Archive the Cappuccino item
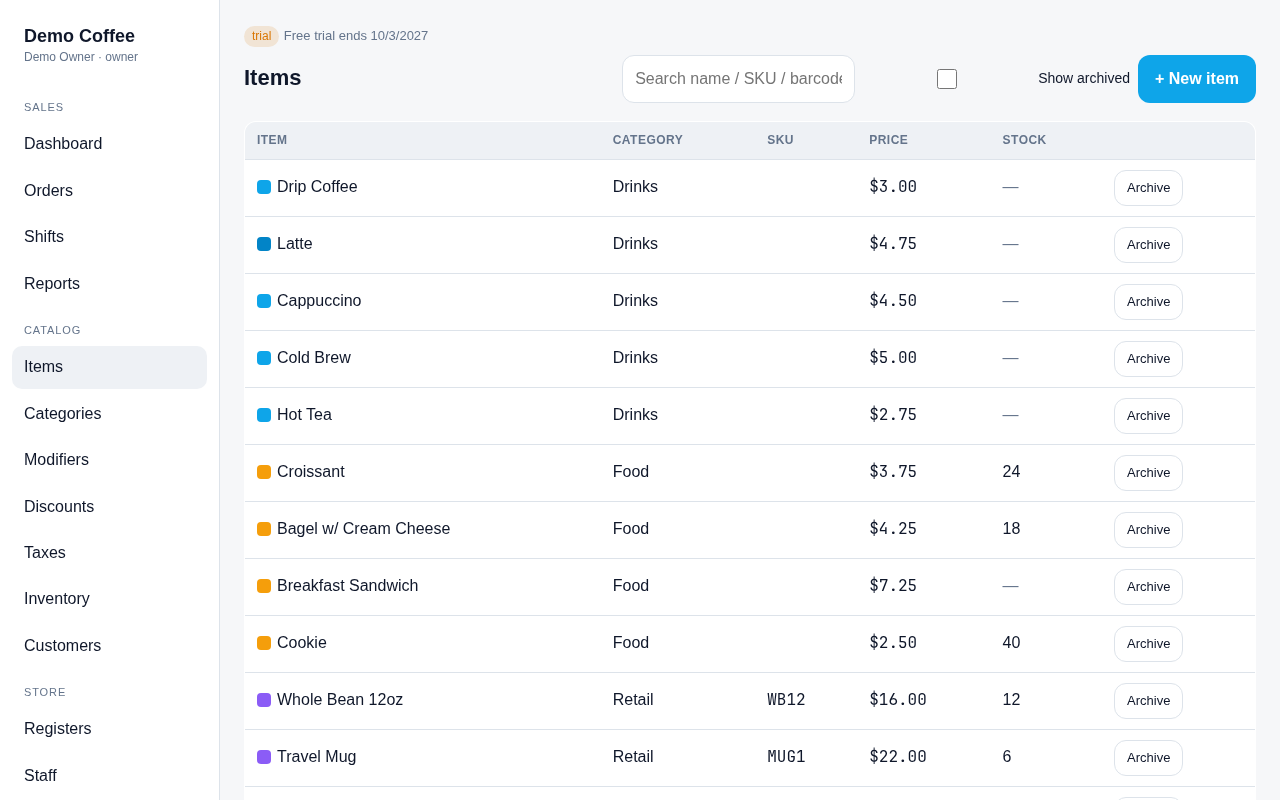The width and height of the screenshot is (1280, 800). tap(1148, 302)
